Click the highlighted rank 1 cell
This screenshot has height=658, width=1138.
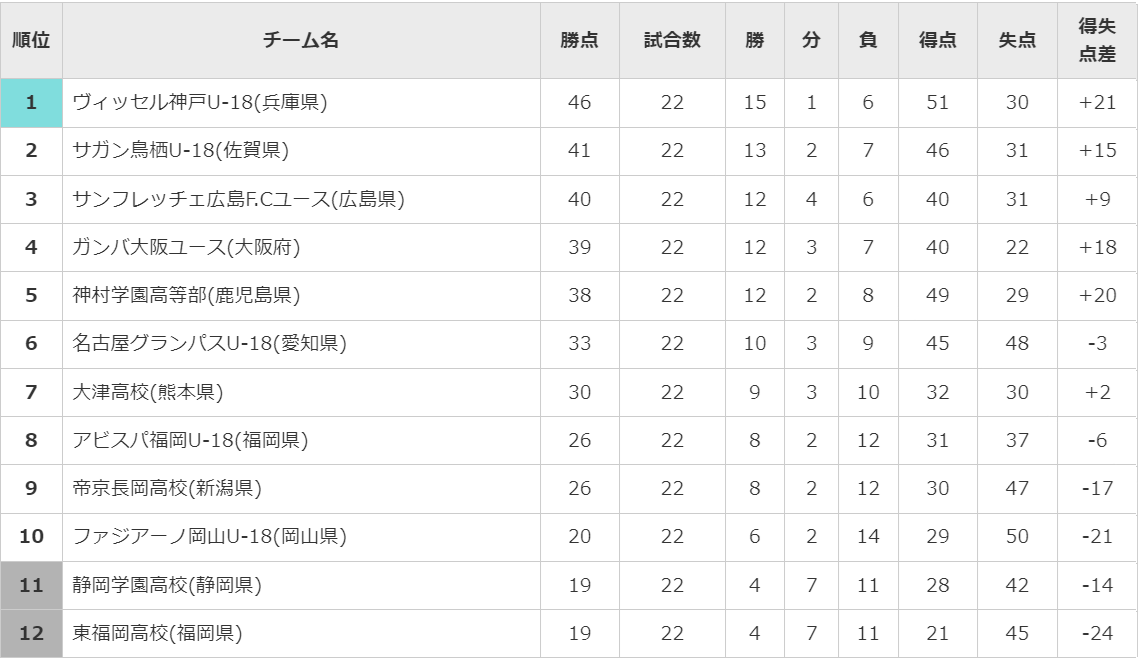coord(31,102)
